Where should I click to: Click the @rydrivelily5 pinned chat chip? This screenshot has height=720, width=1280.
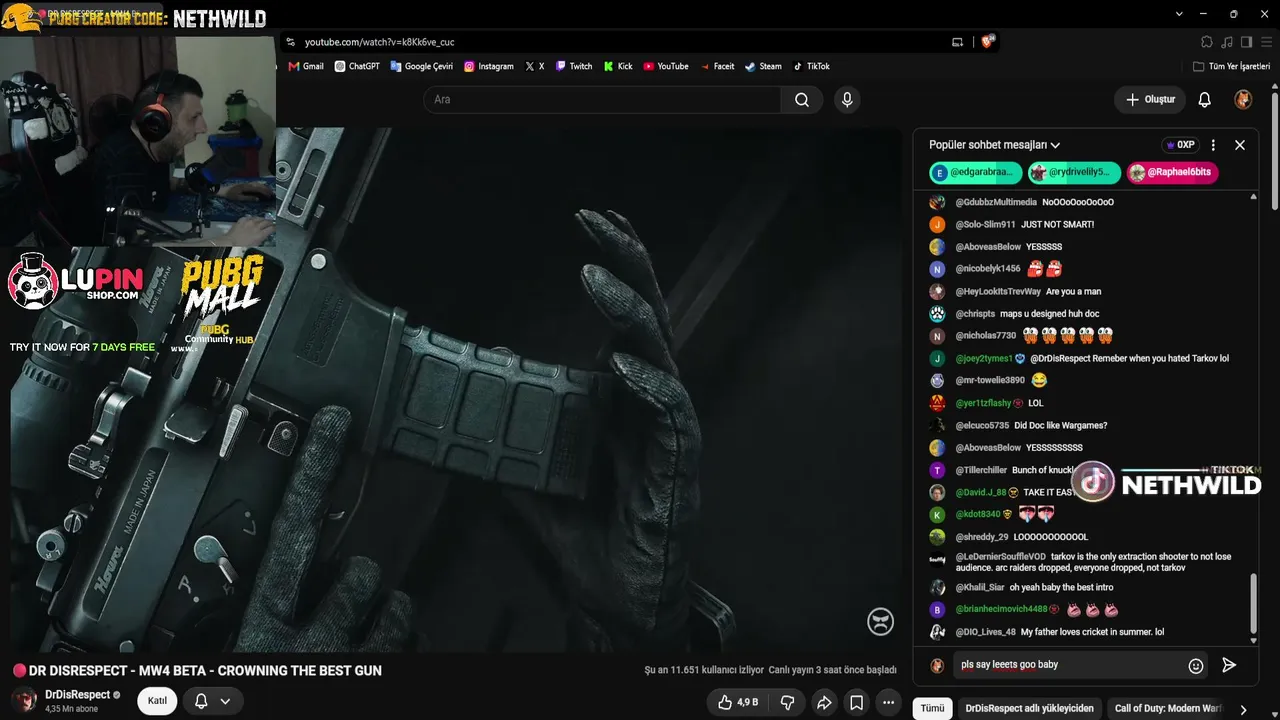pyautogui.click(x=1075, y=173)
